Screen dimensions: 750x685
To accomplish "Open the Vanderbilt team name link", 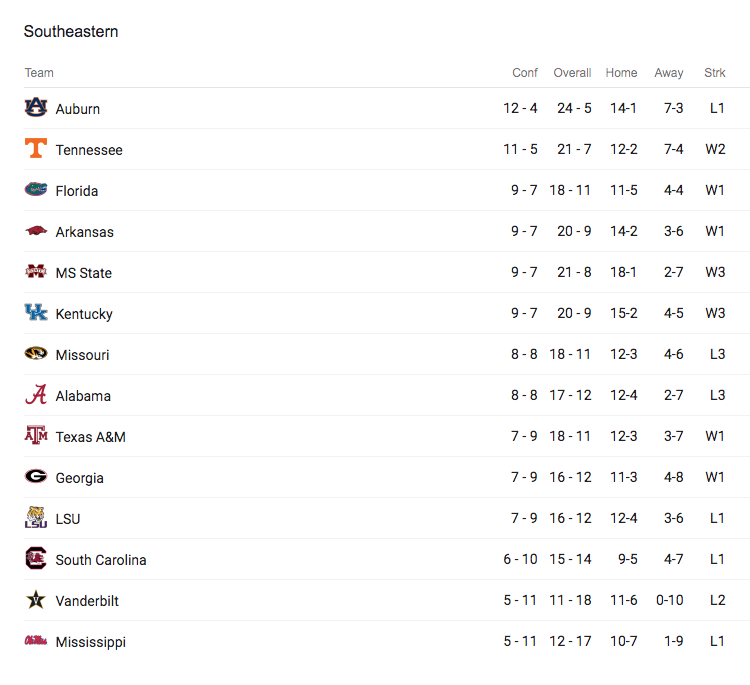I will (x=87, y=601).
